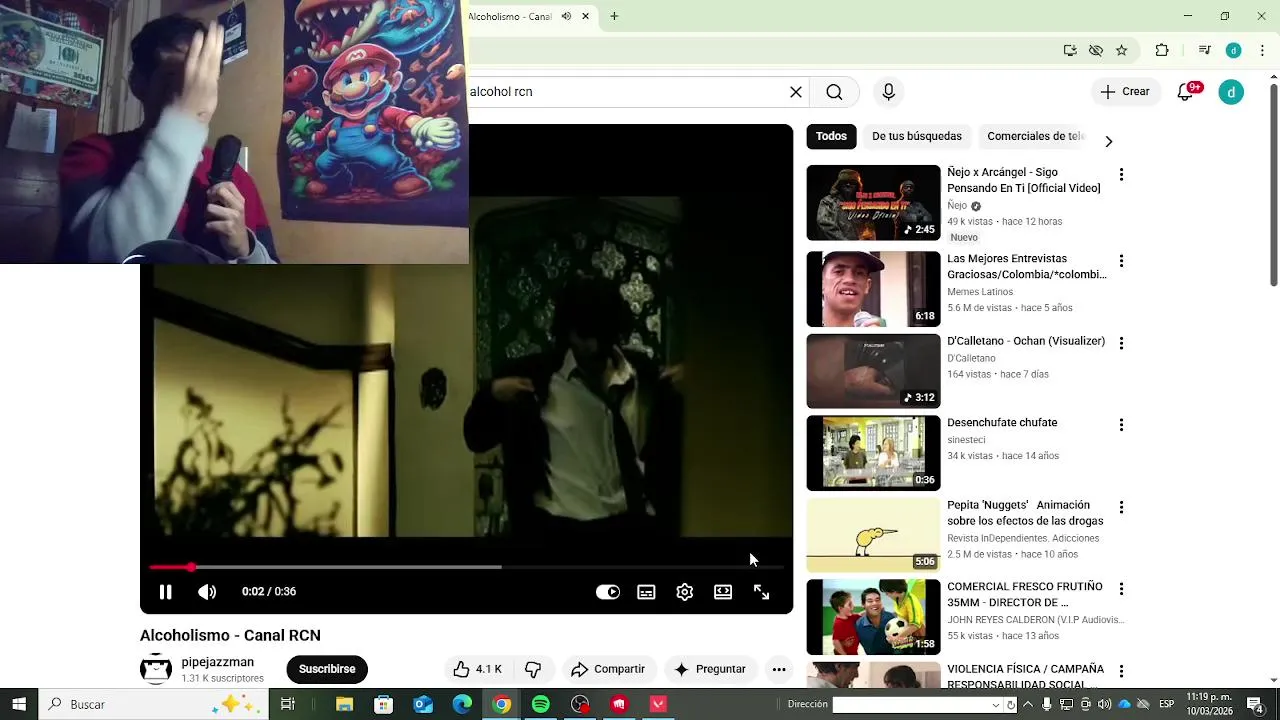Open File Explorer from the taskbar
The width and height of the screenshot is (1280, 720).
(344, 704)
